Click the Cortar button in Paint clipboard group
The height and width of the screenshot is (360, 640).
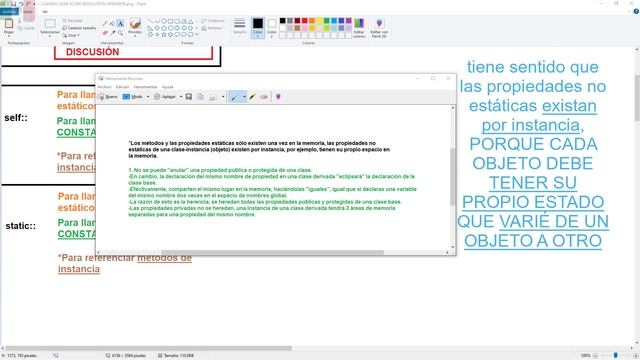click(26, 20)
